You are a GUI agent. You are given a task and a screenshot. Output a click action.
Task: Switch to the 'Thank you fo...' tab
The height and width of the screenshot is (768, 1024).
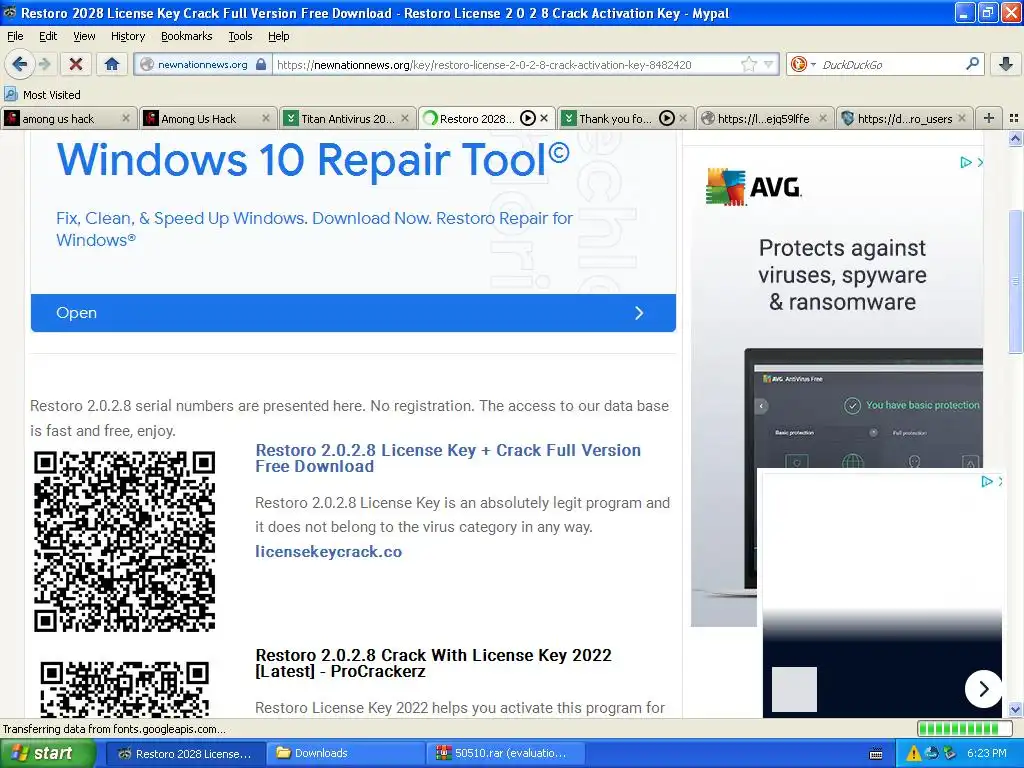(x=626, y=118)
